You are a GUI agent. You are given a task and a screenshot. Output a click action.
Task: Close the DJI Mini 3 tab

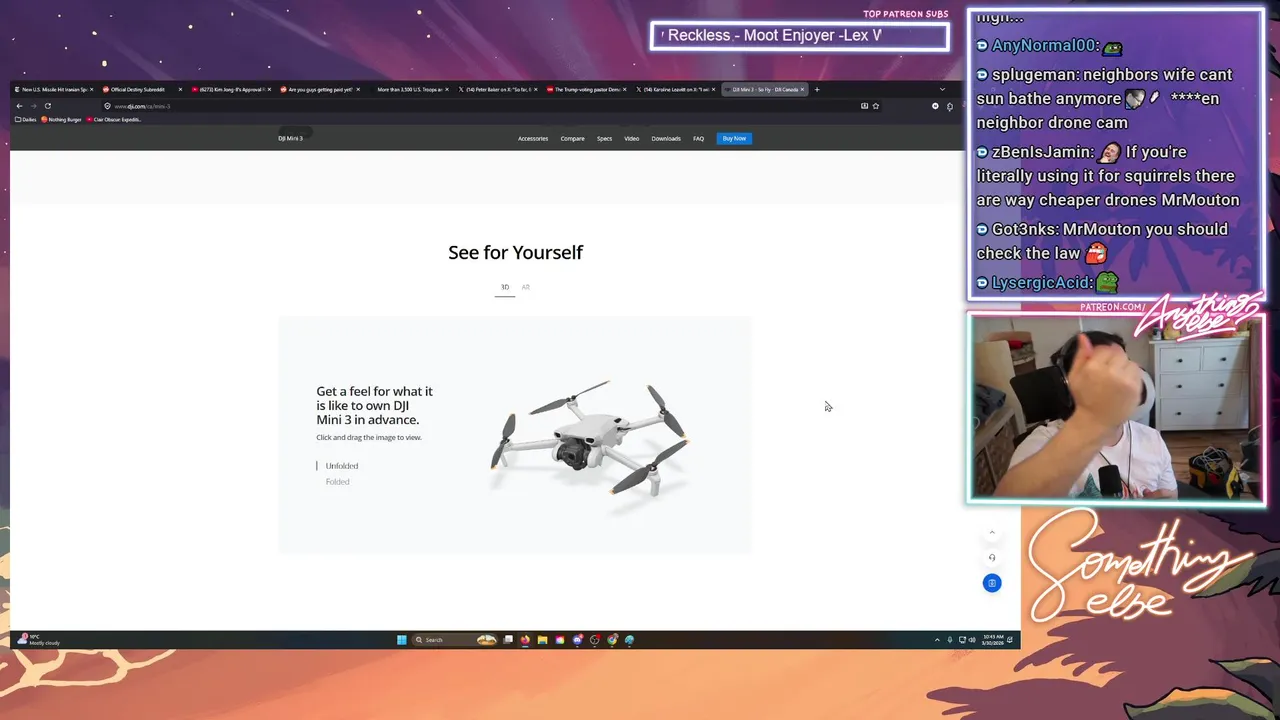point(802,89)
